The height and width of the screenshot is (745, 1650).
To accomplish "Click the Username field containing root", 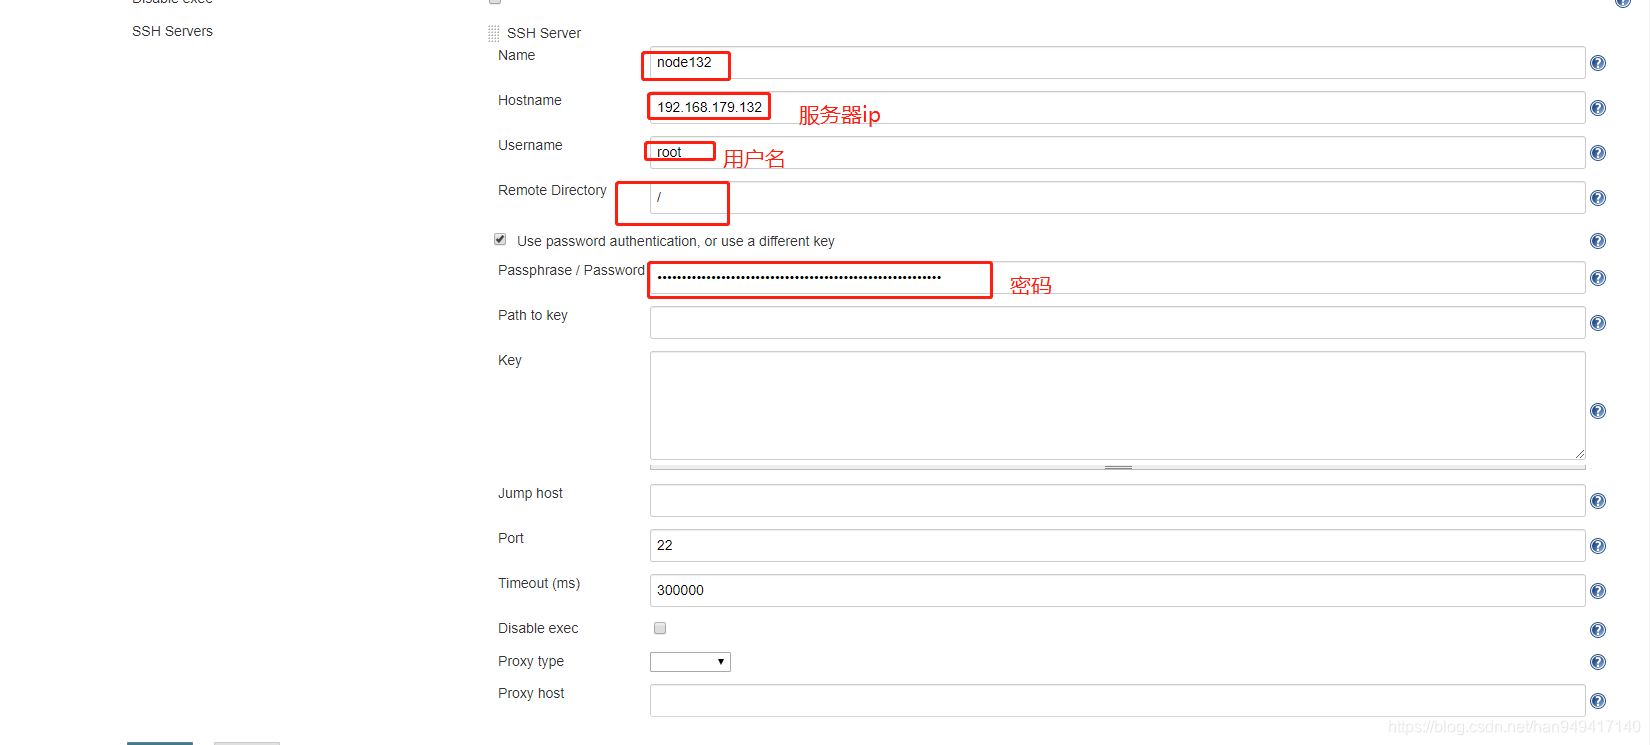I will (x=1117, y=153).
